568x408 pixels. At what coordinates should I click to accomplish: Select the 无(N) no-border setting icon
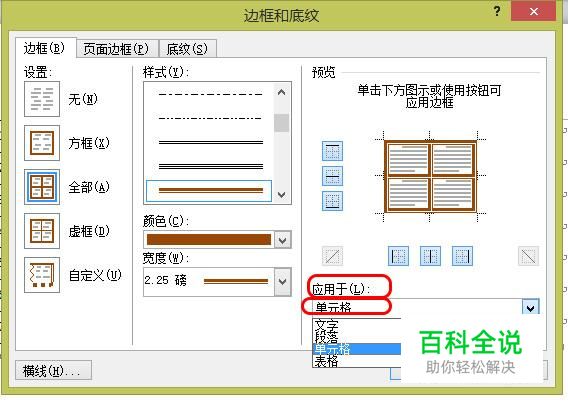point(42,99)
